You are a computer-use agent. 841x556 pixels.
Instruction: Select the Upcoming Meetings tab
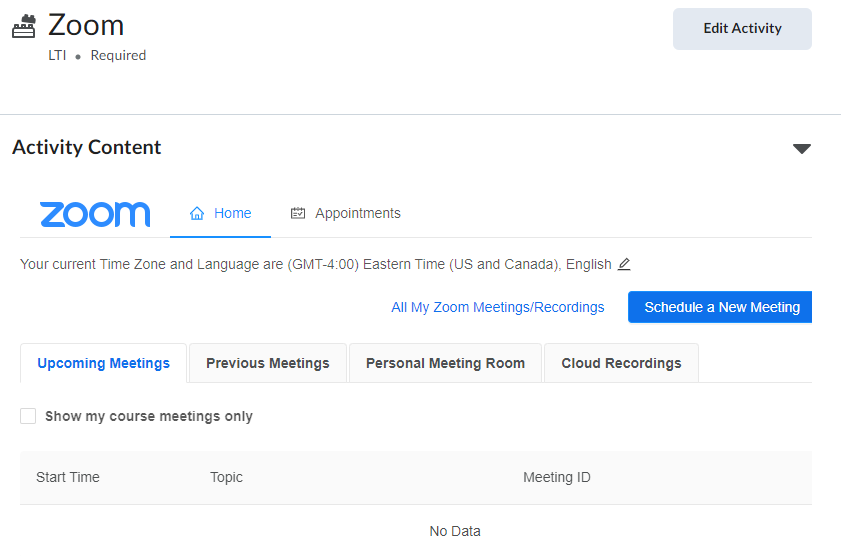point(104,363)
